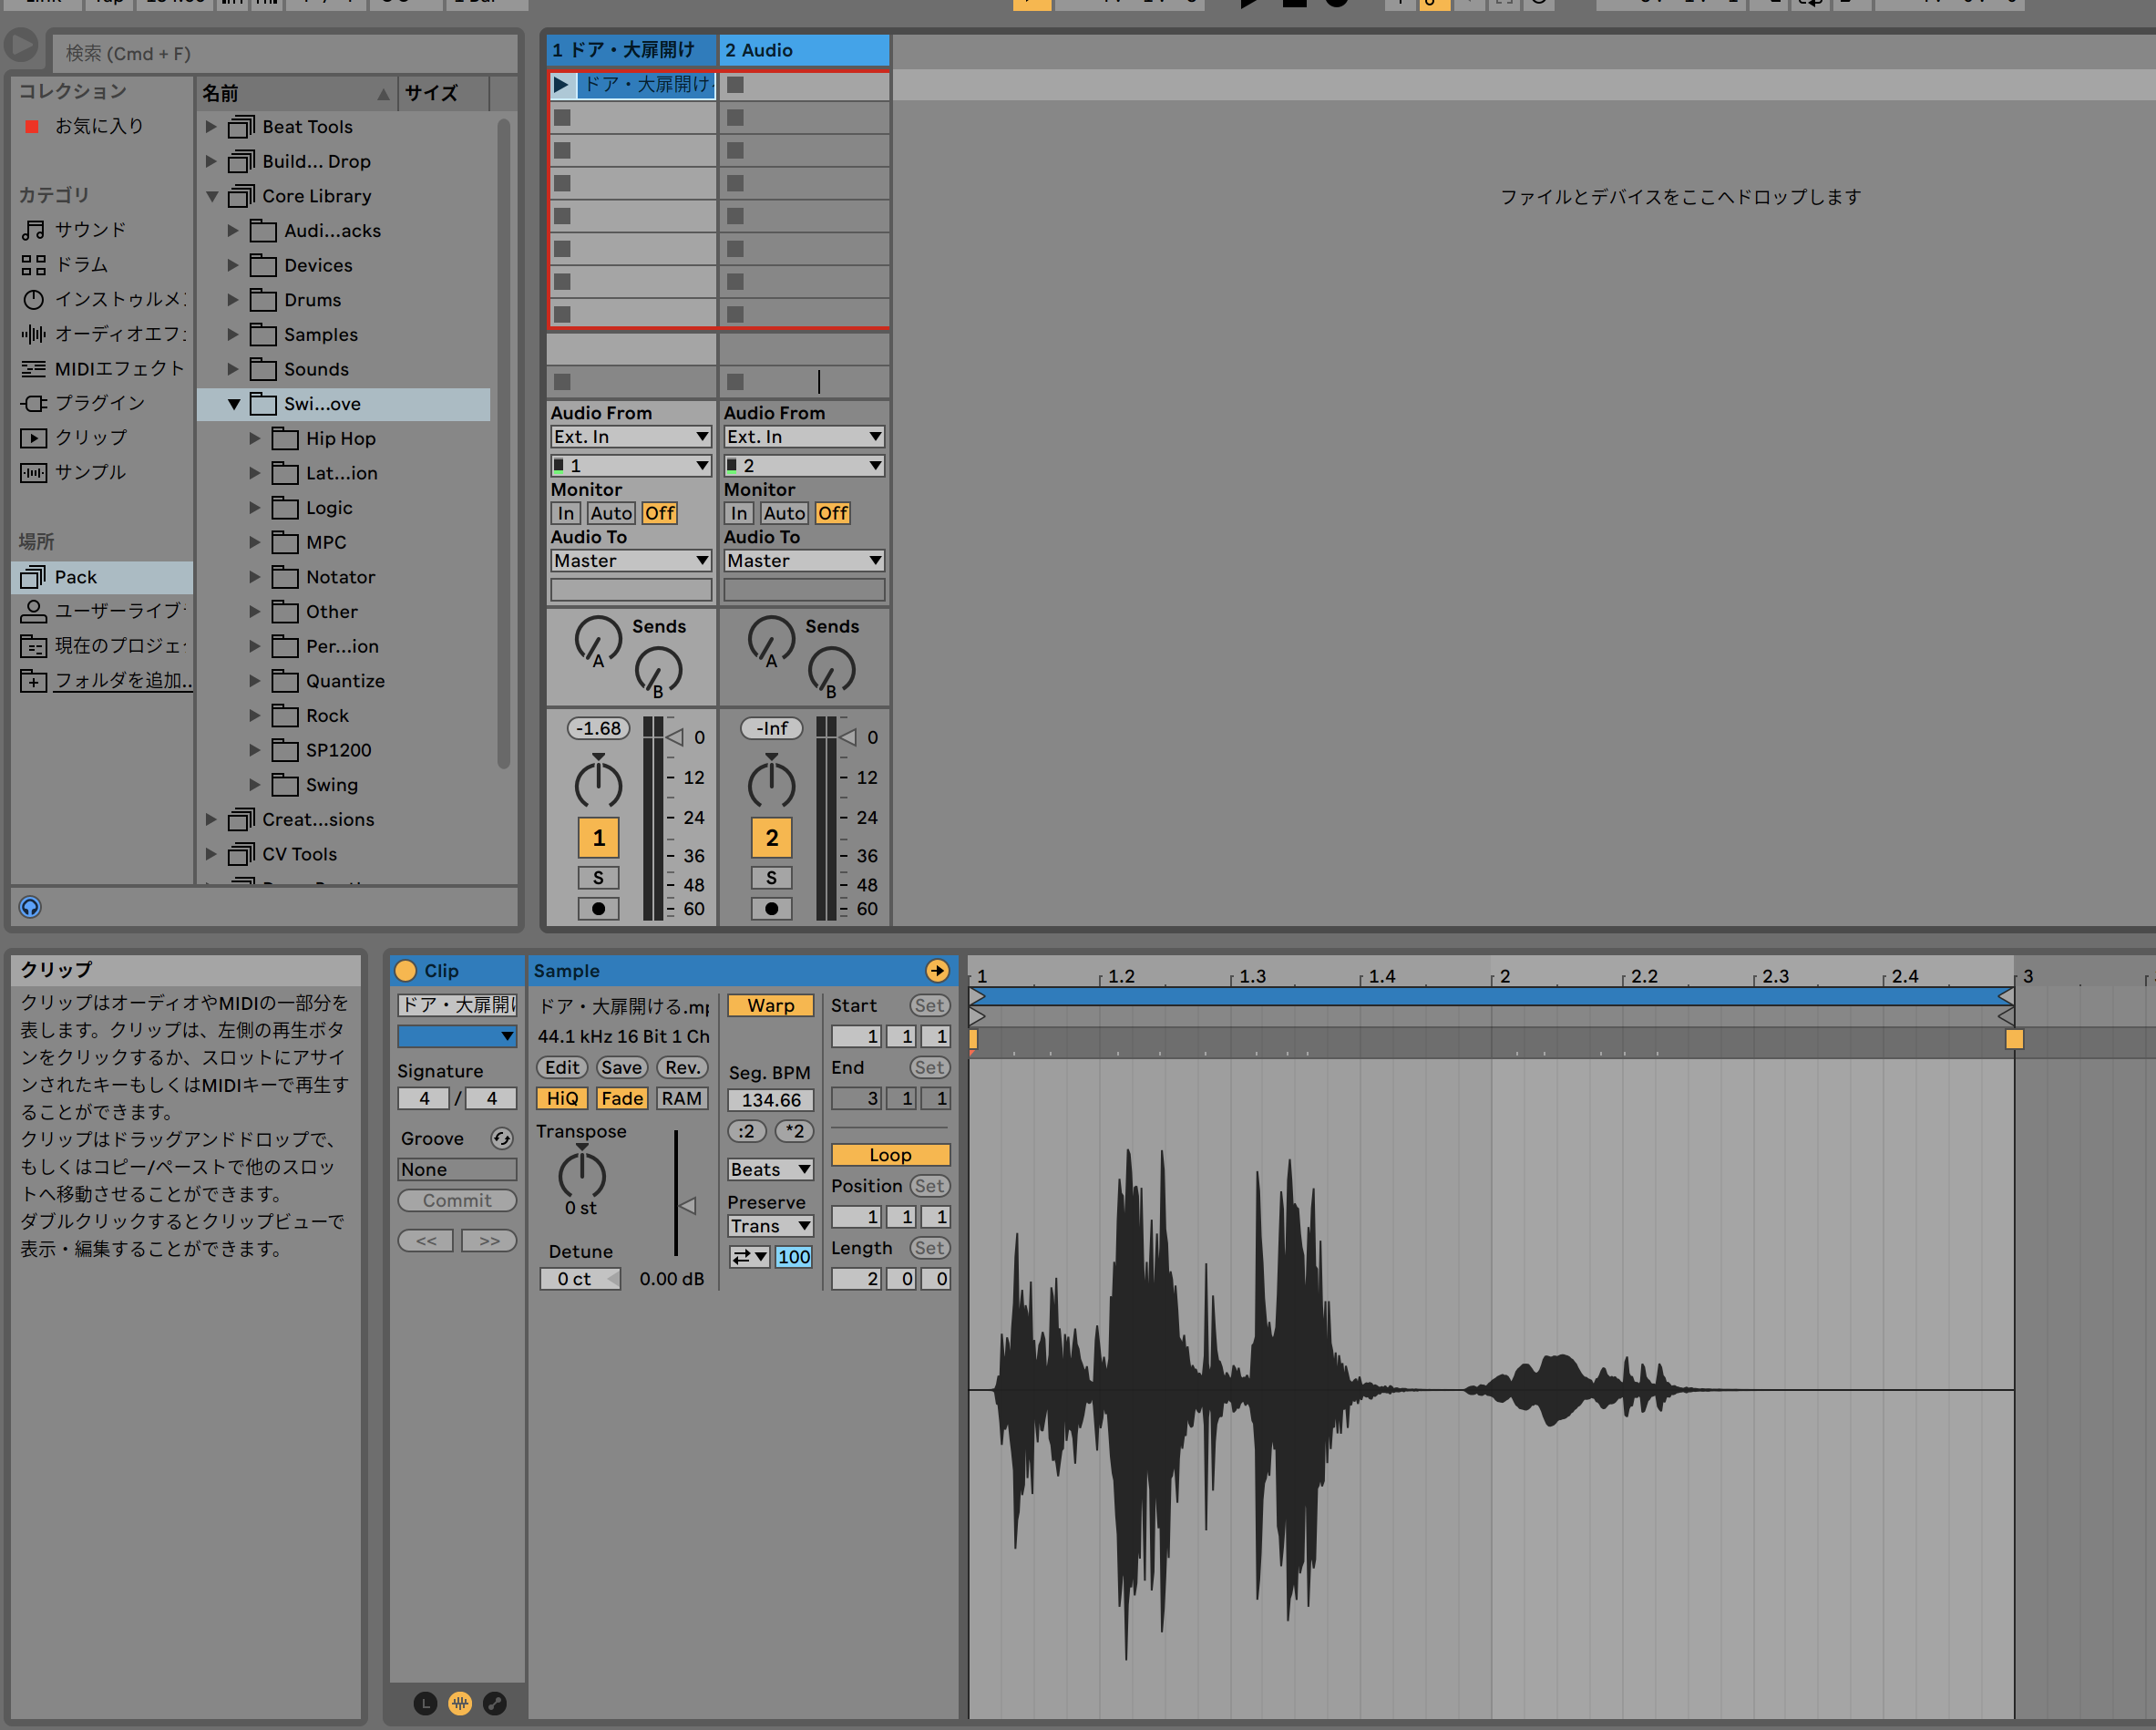Halve tempo with :2 button
This screenshot has width=2156, height=1730.
pos(747,1131)
